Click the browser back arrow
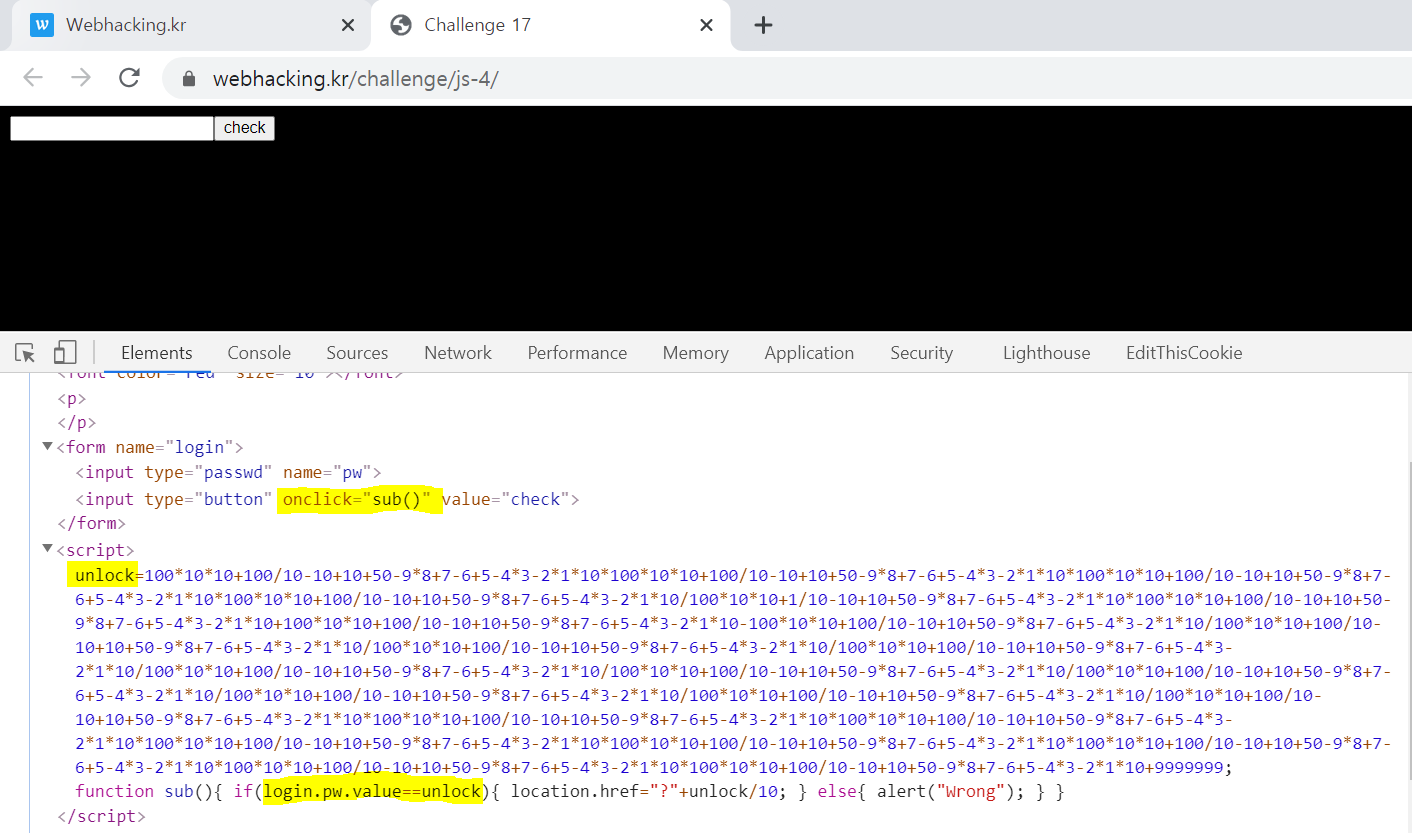 (x=33, y=78)
